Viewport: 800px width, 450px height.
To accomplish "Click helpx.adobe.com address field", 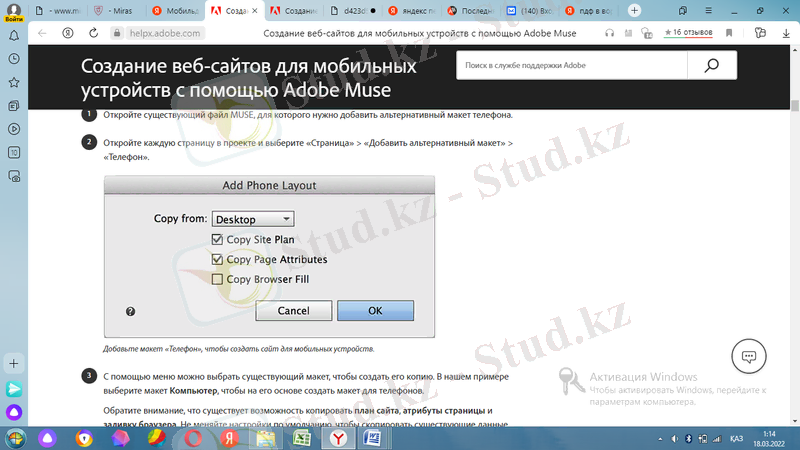I will (165, 33).
